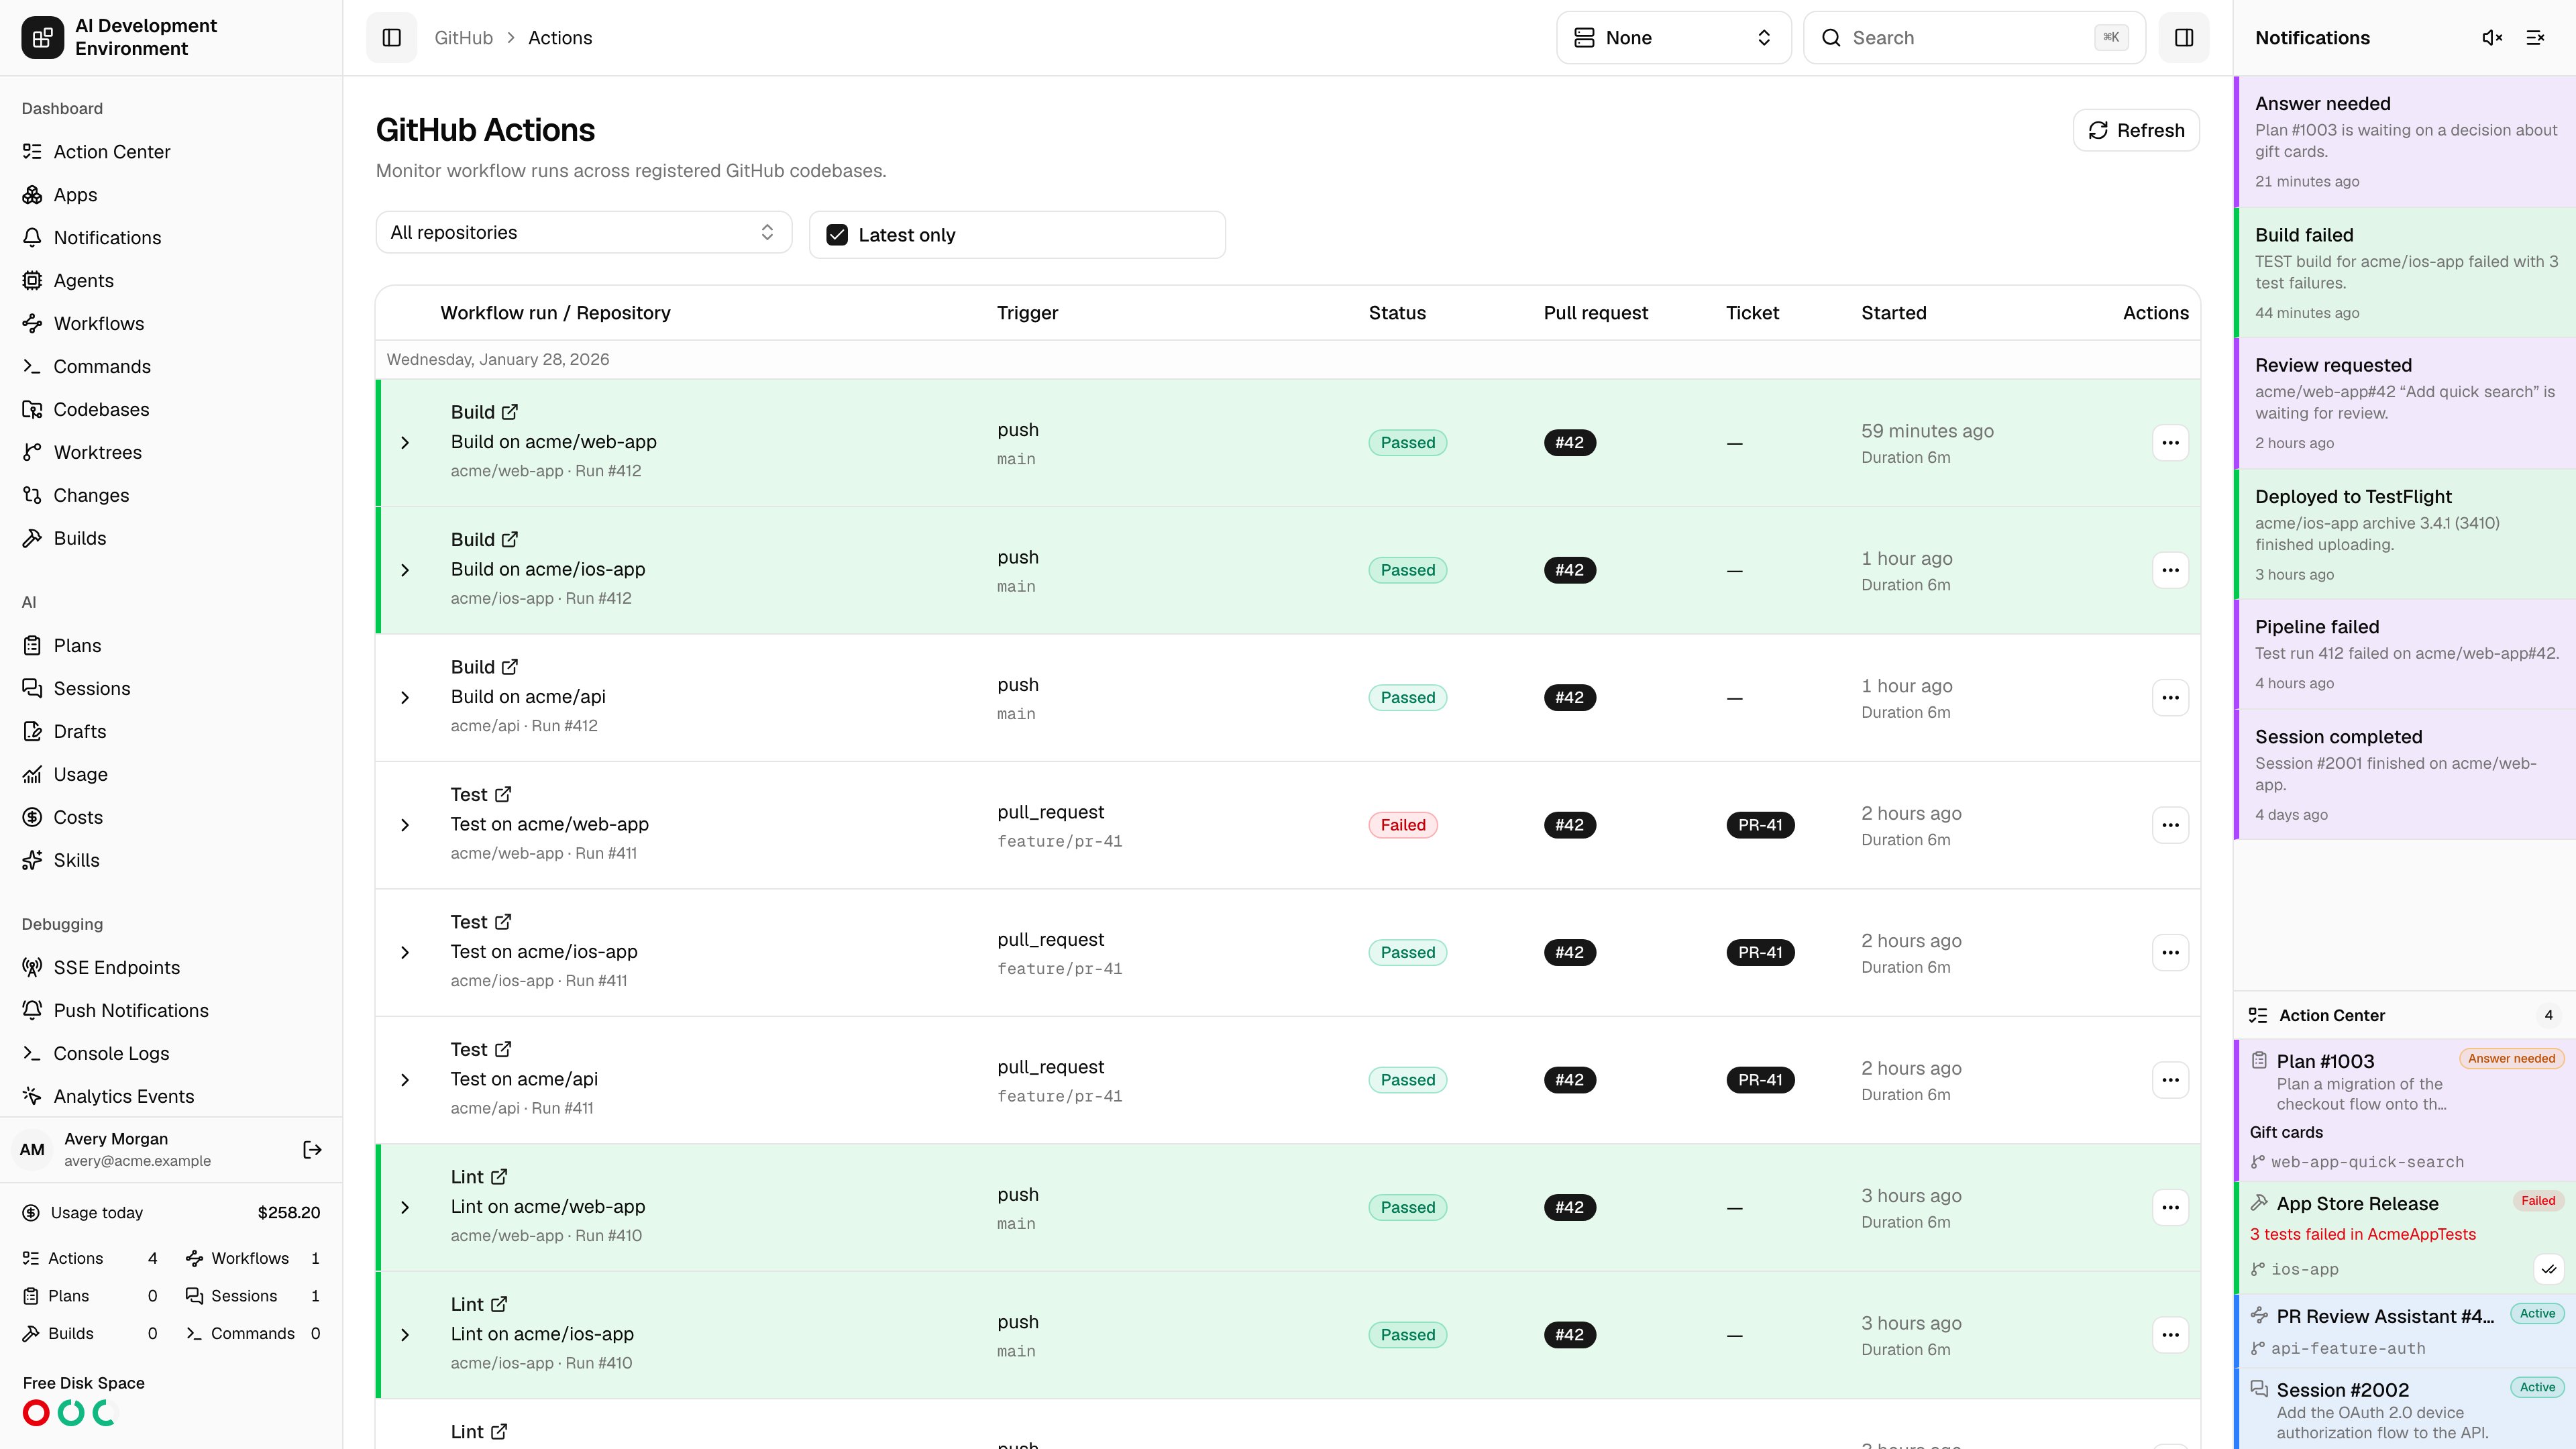Open Console Logs under Debugging
2576x1449 pixels.
coord(171,1054)
